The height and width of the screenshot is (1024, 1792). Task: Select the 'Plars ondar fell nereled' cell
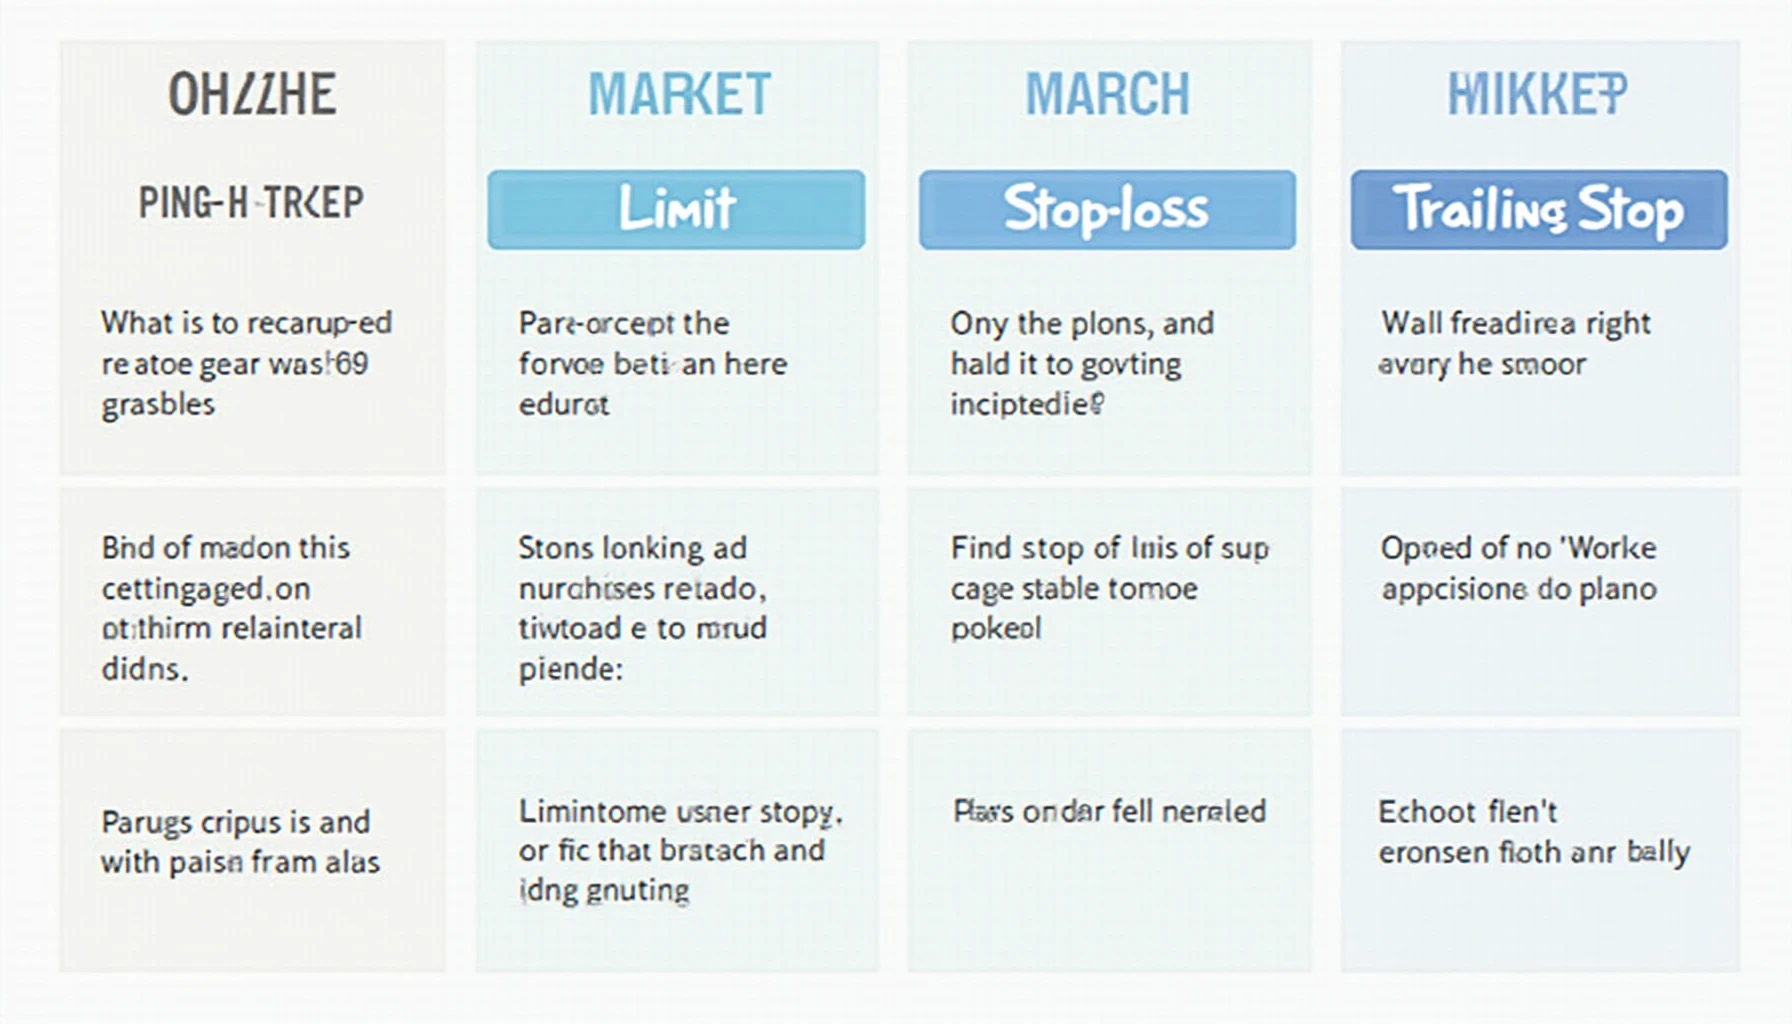click(x=1109, y=850)
